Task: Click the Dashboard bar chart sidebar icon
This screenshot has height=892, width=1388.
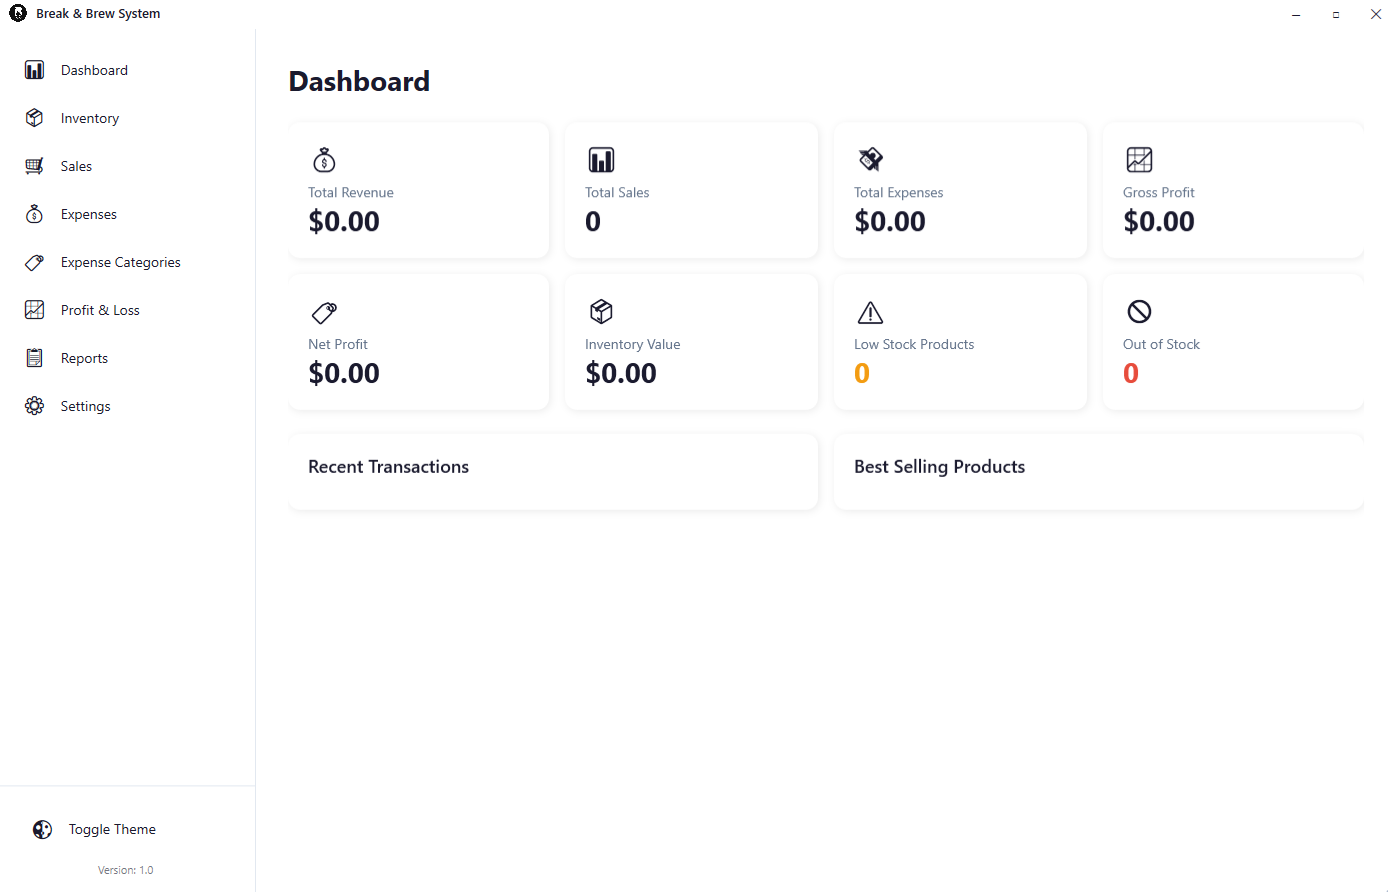Action: click(35, 70)
